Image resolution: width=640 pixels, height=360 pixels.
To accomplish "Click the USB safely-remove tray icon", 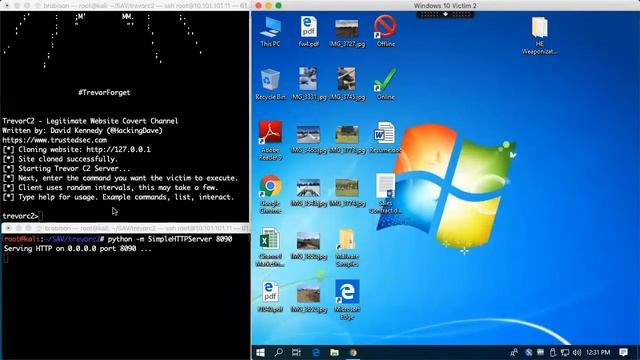I will tap(553, 352).
